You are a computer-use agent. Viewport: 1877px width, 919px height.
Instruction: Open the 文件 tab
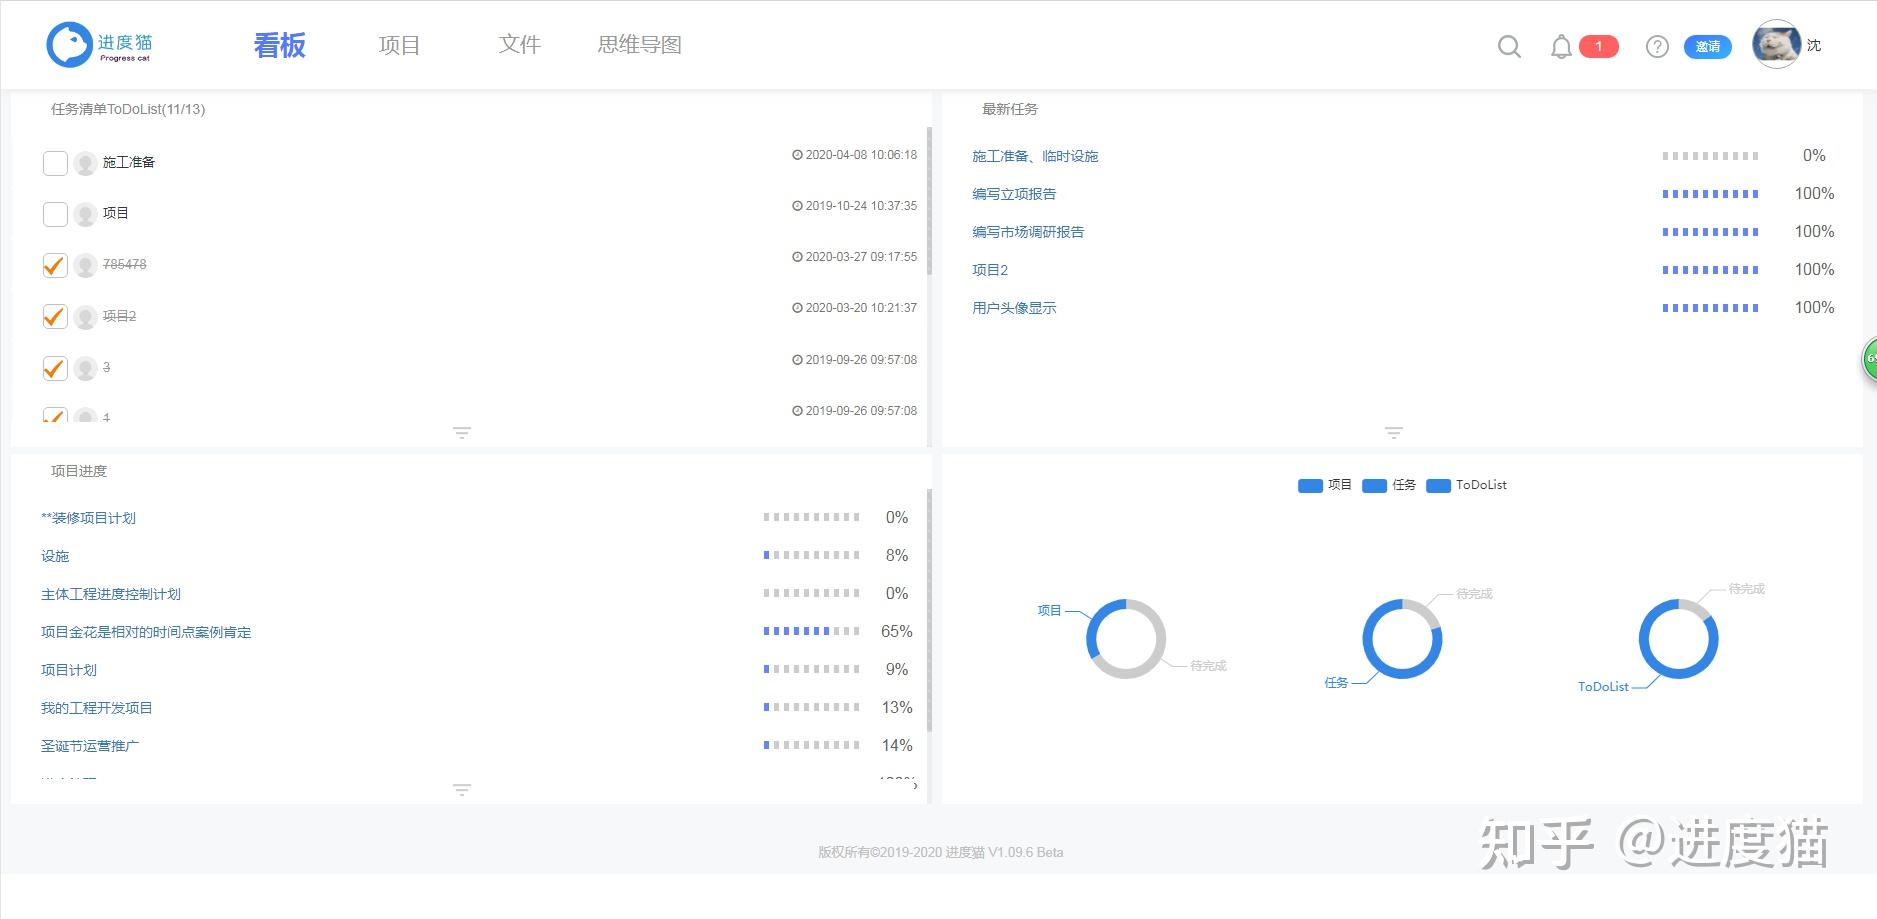pyautogui.click(x=519, y=45)
